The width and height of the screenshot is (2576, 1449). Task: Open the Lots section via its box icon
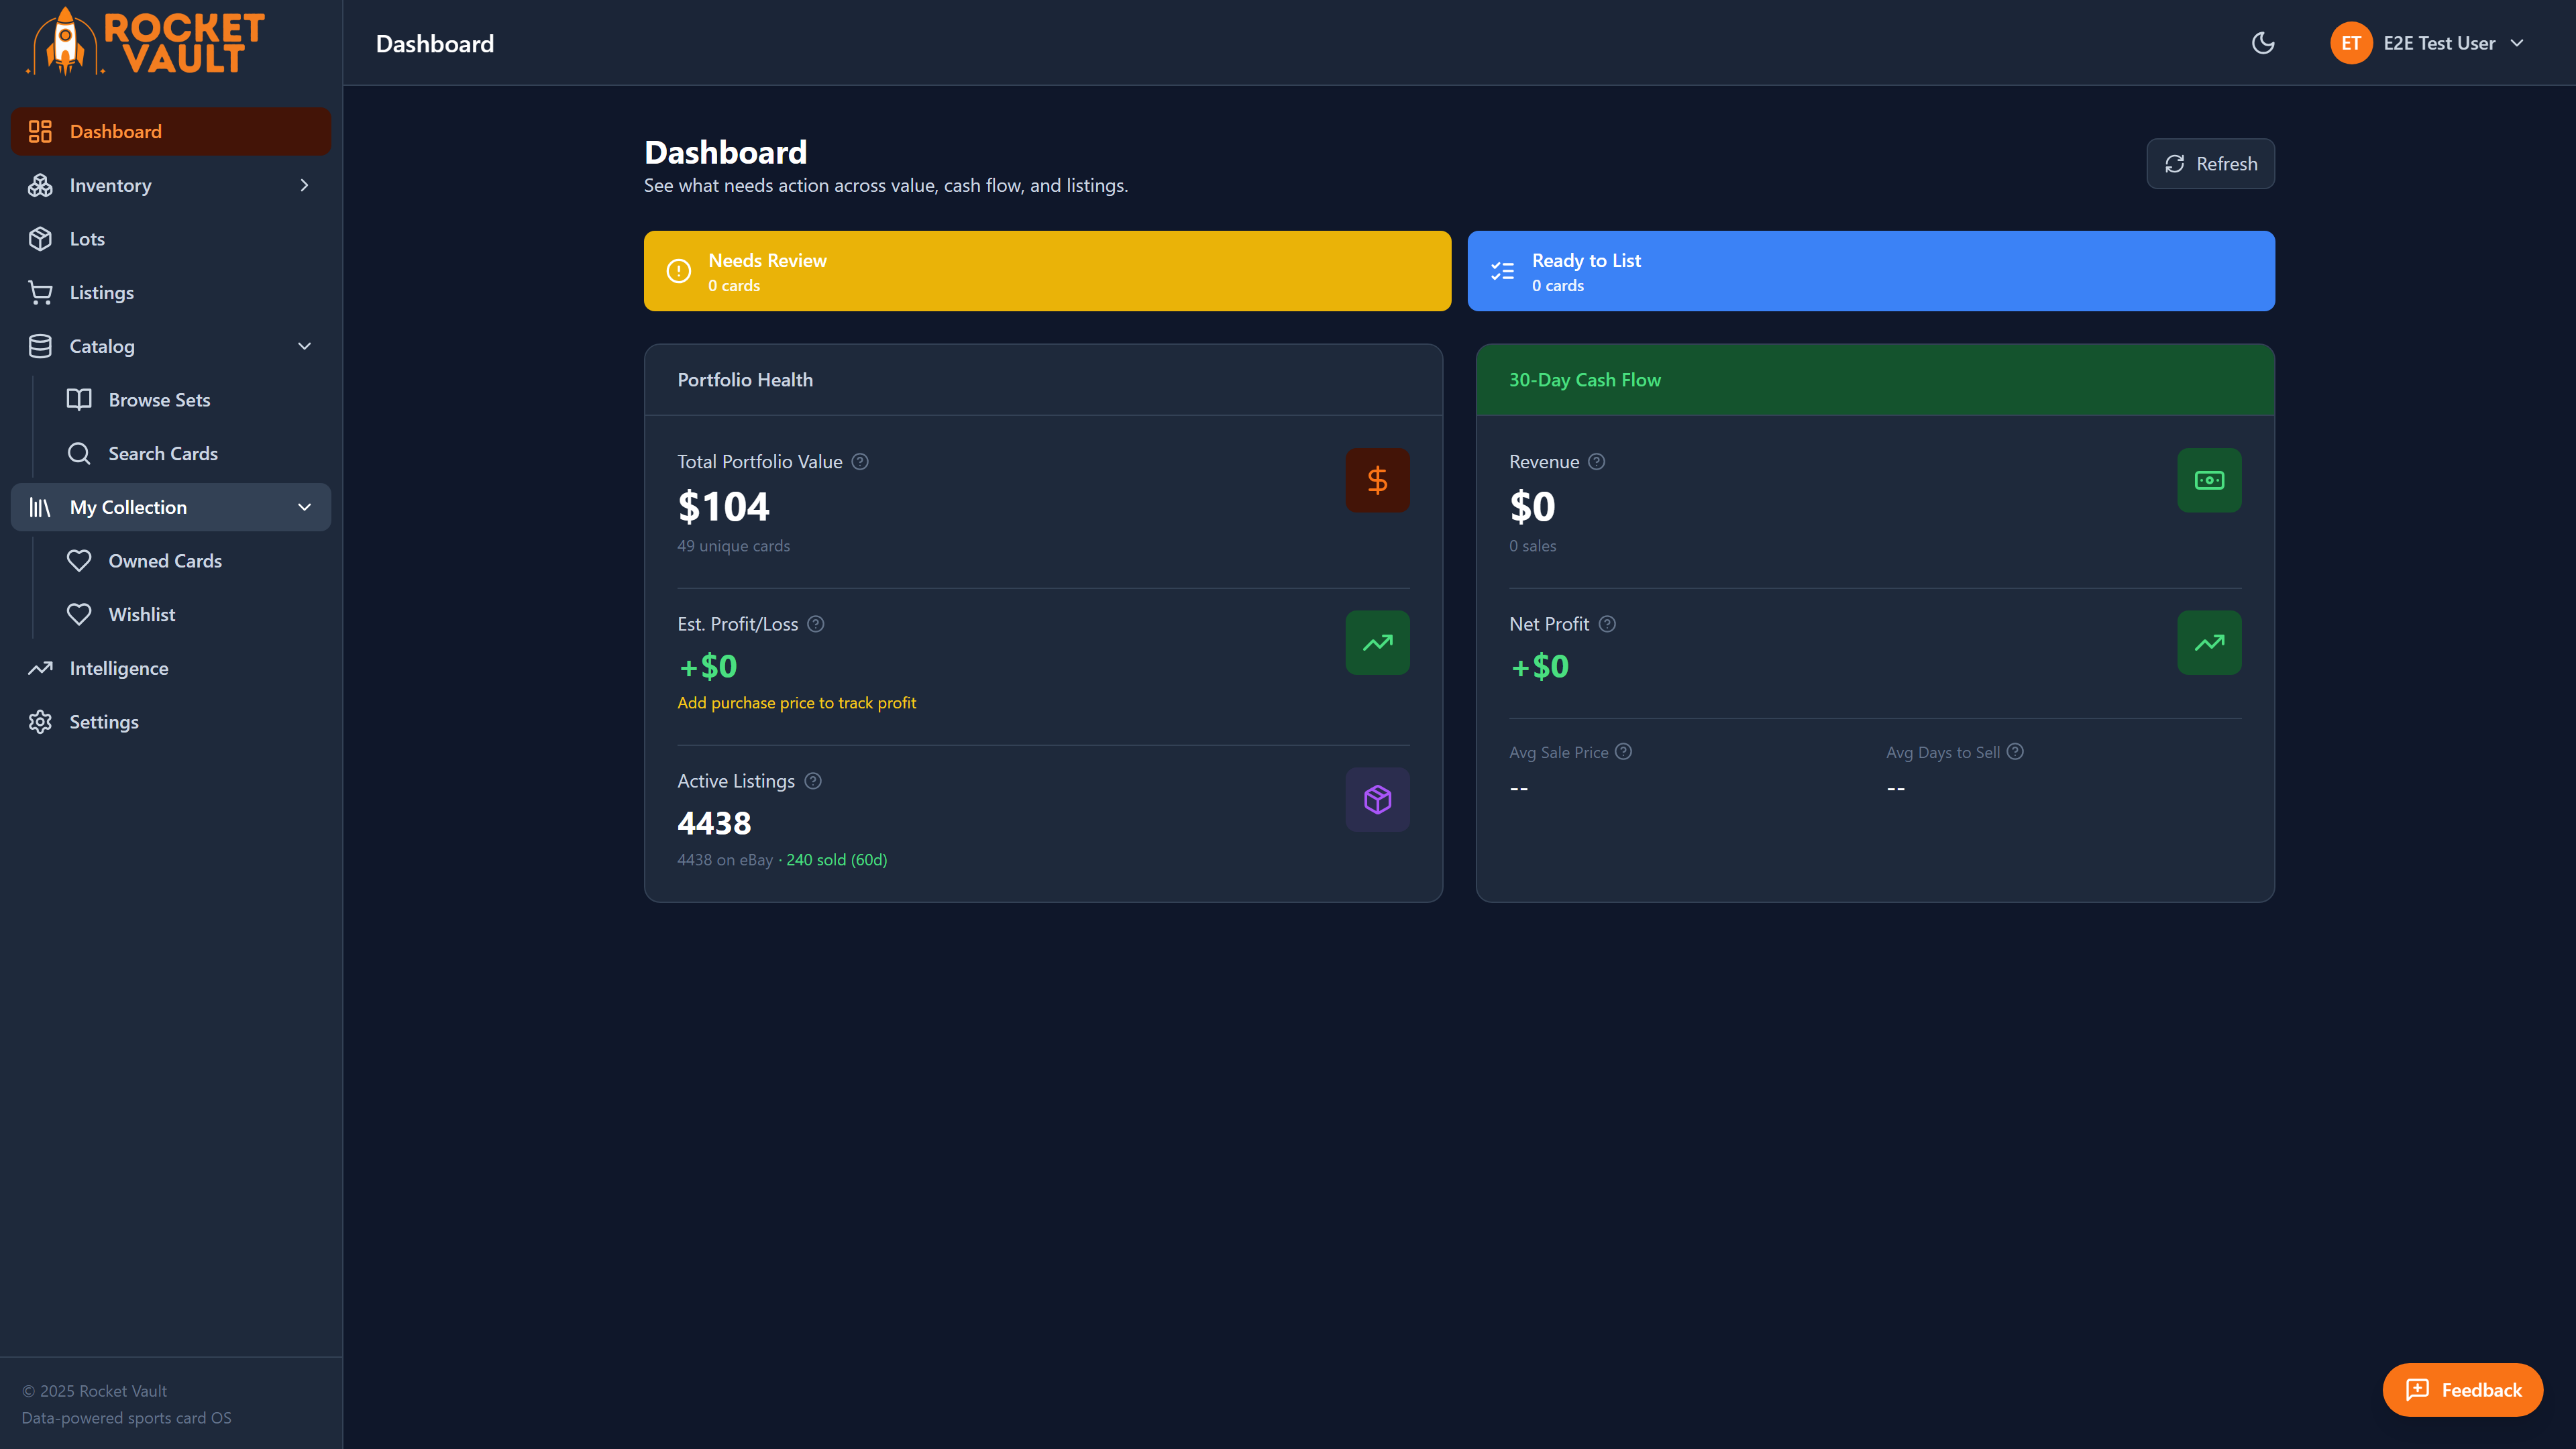40,238
